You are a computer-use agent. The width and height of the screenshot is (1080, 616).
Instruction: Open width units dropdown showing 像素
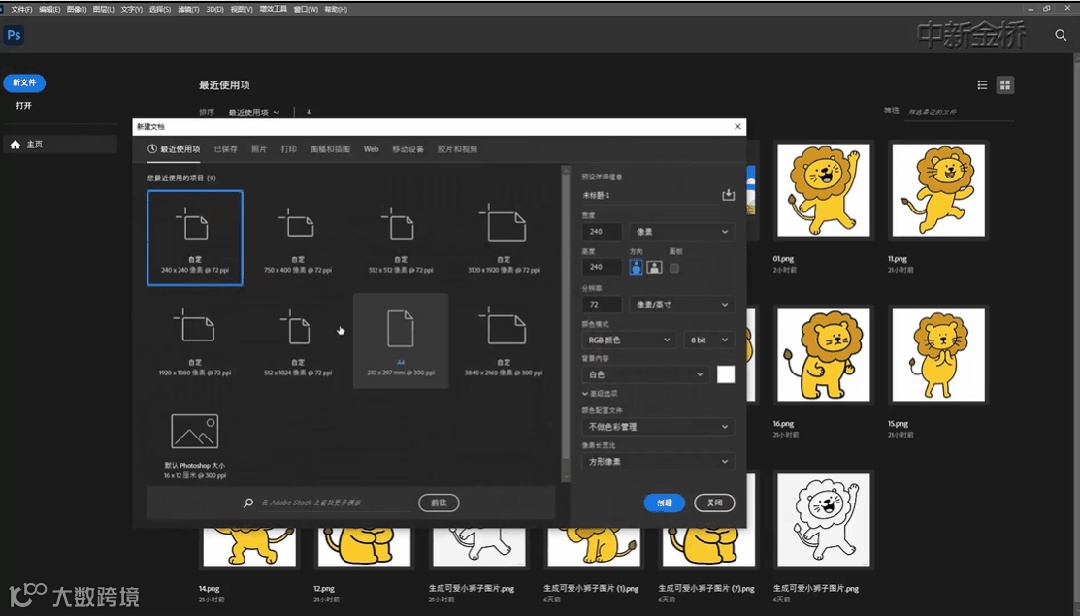[x=682, y=232]
